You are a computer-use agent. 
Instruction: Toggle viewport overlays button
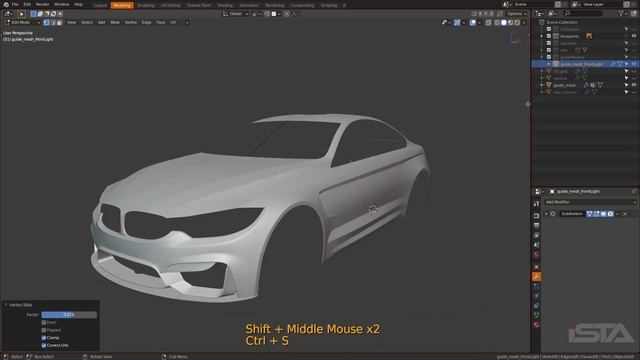tap(472, 23)
